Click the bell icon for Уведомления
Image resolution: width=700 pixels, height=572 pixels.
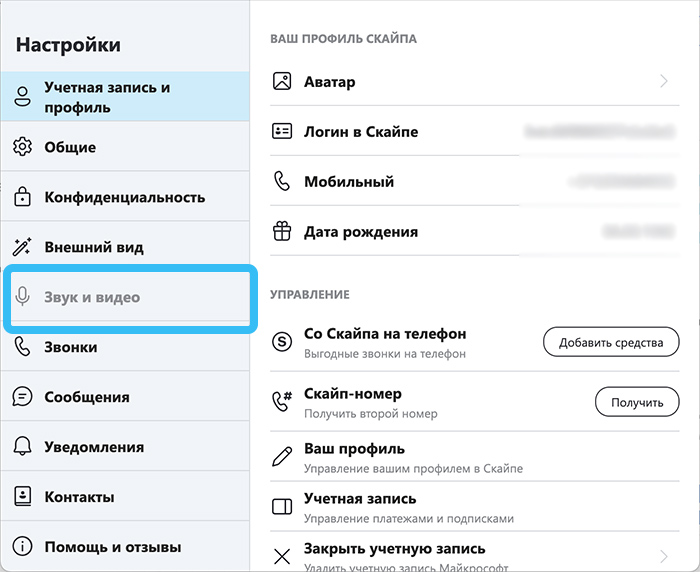(x=22, y=447)
